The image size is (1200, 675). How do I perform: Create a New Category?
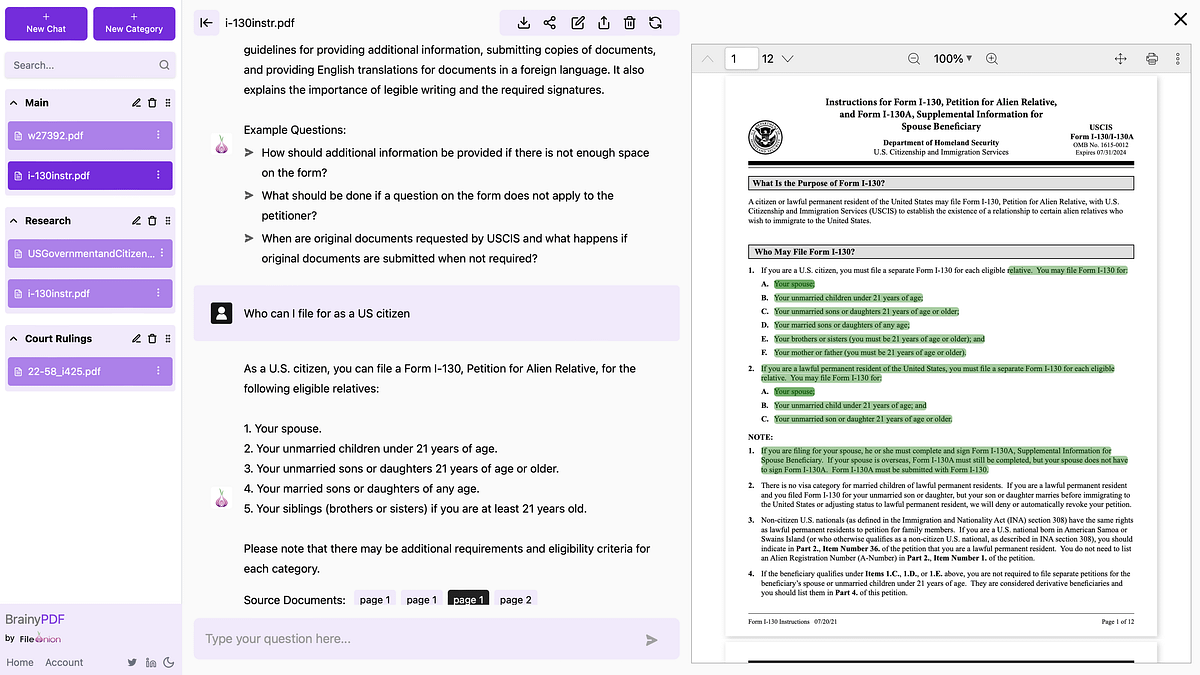point(134,22)
